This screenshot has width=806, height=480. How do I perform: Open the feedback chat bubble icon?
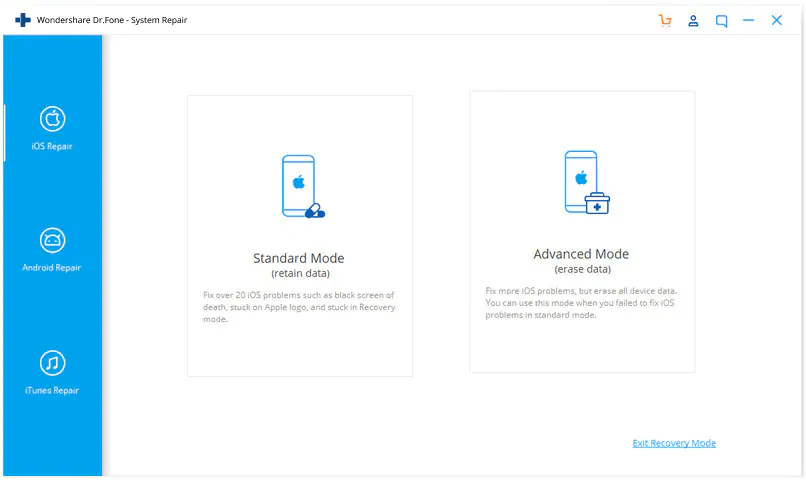coord(721,20)
